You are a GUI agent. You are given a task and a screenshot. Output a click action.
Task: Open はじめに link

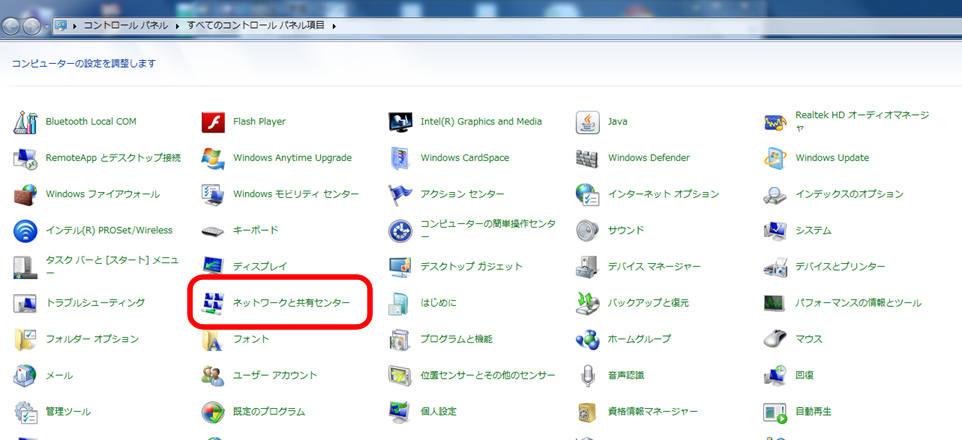[x=438, y=303]
